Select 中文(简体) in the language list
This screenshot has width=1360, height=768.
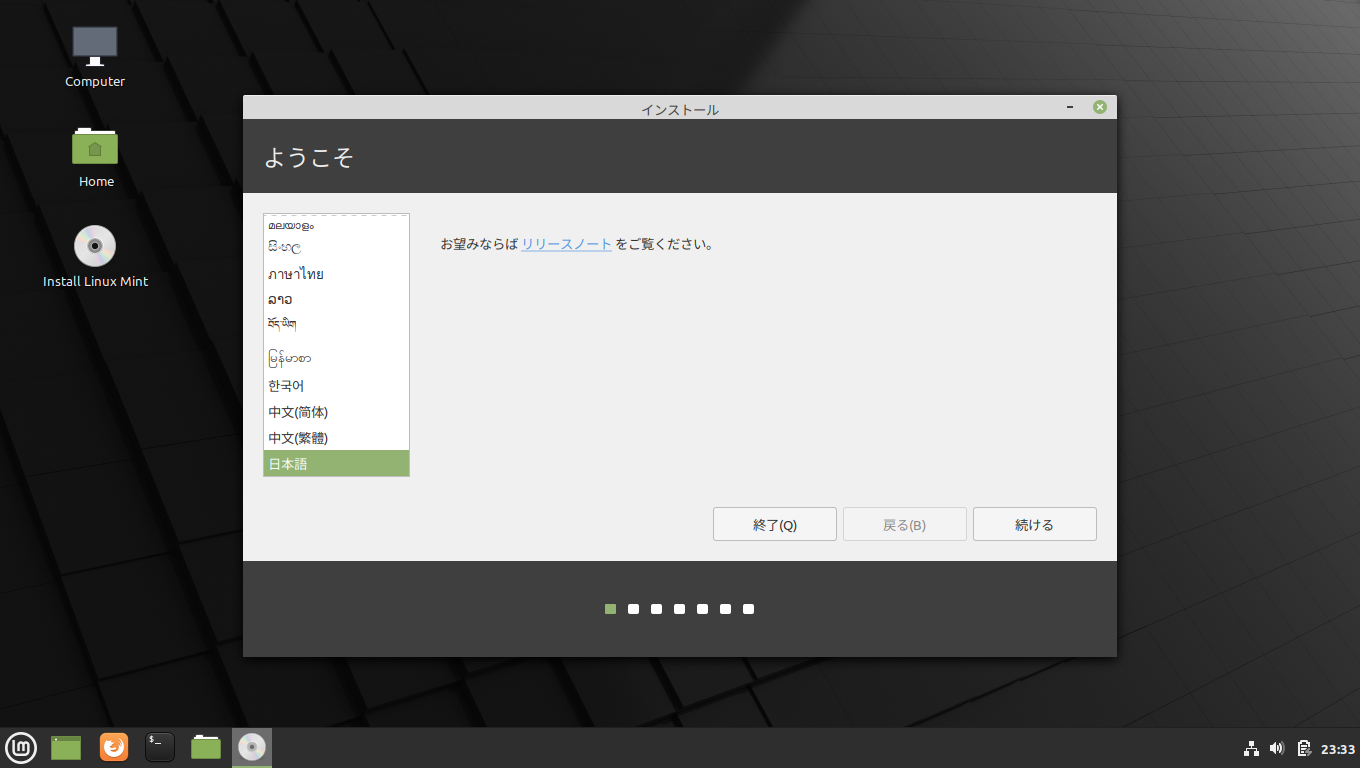[x=336, y=412]
